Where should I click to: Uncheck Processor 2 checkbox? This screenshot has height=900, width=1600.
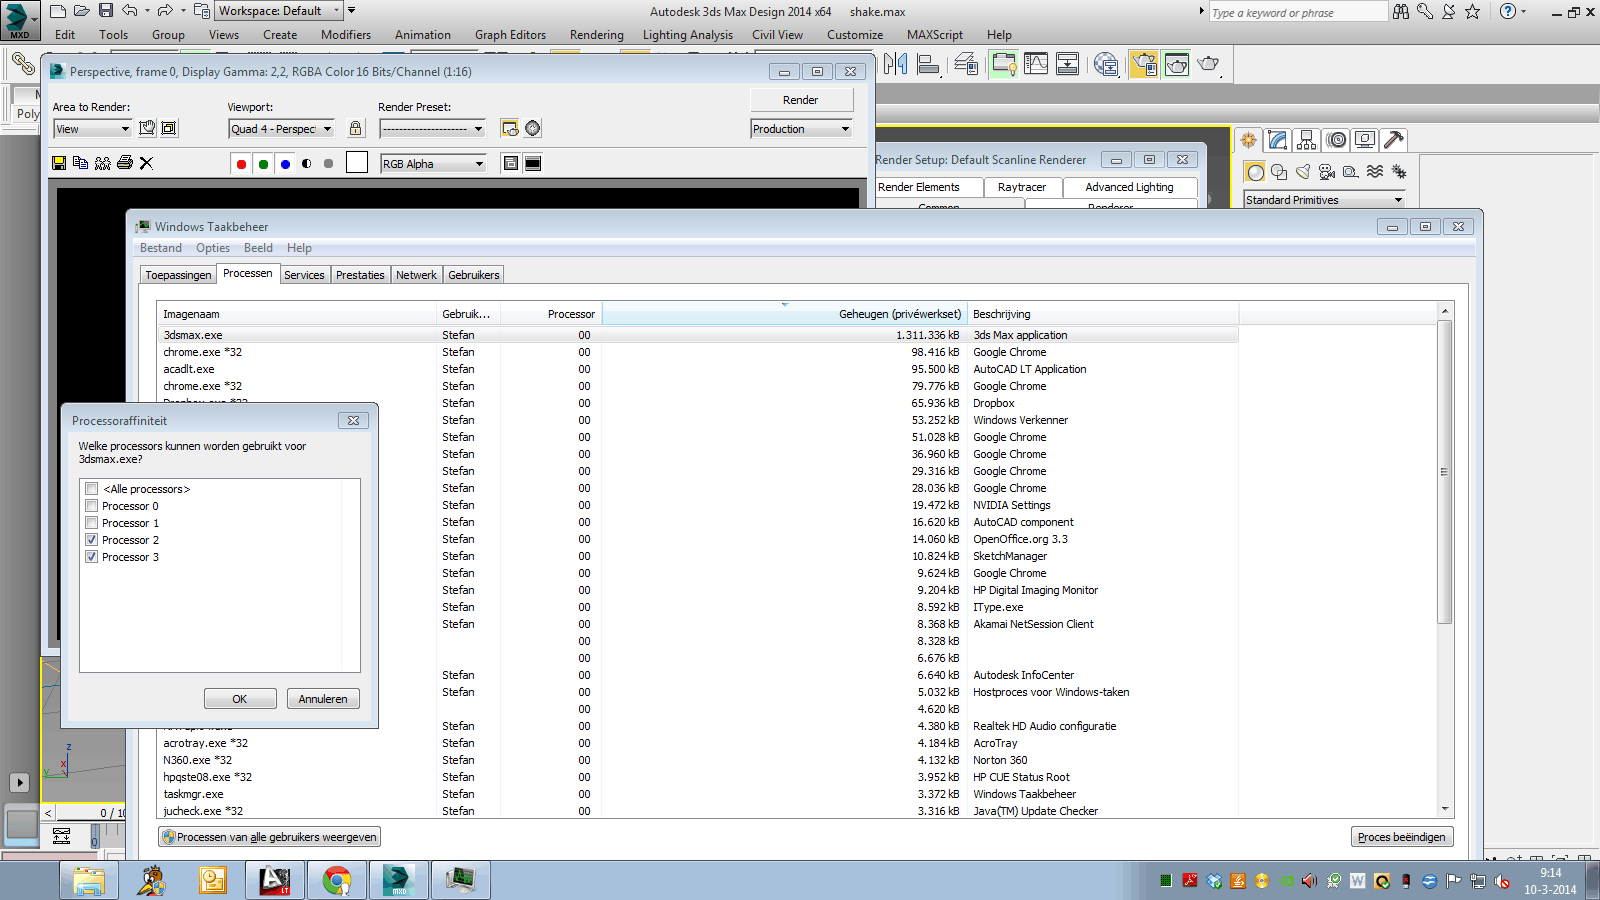pos(92,540)
